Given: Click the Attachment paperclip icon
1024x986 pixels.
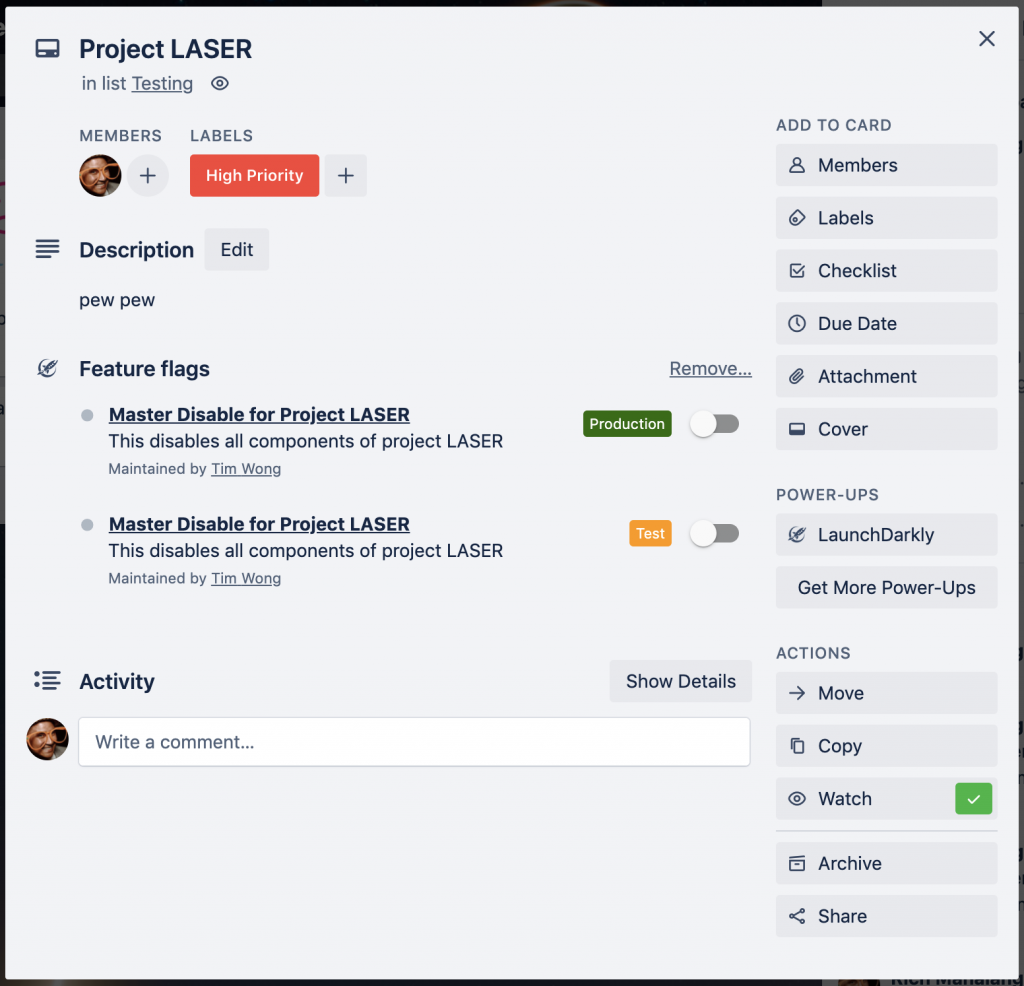Looking at the screenshot, I should [x=796, y=376].
